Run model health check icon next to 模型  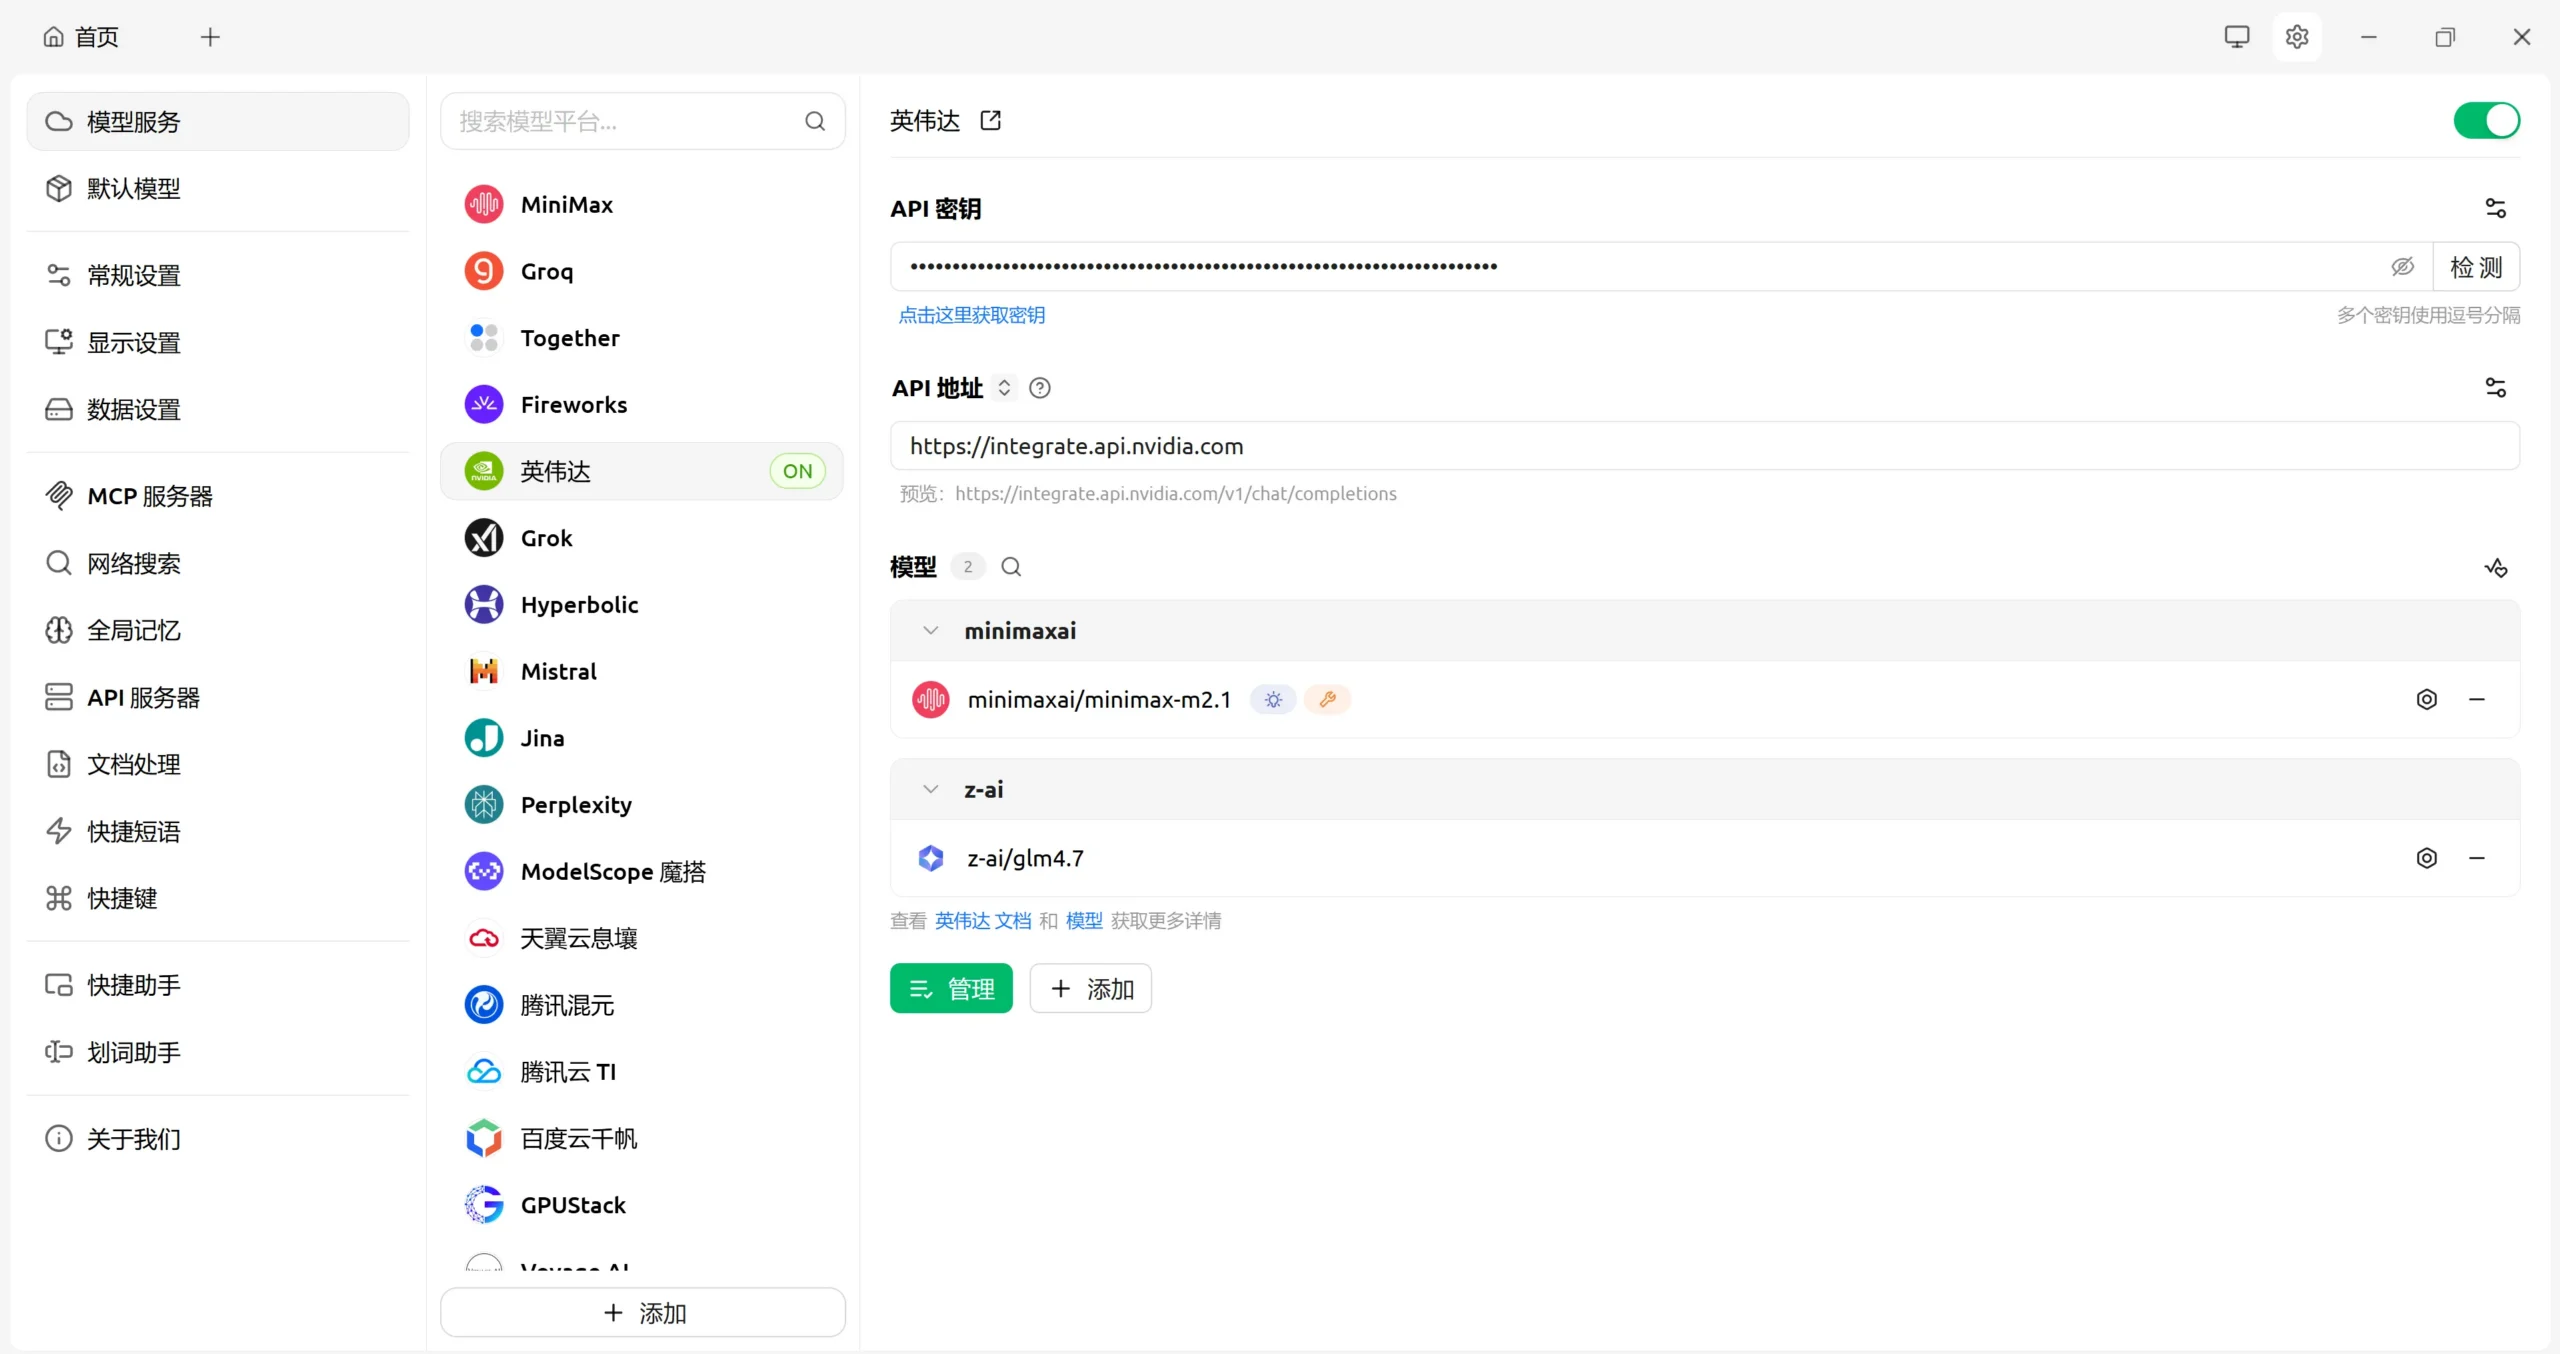[2496, 567]
